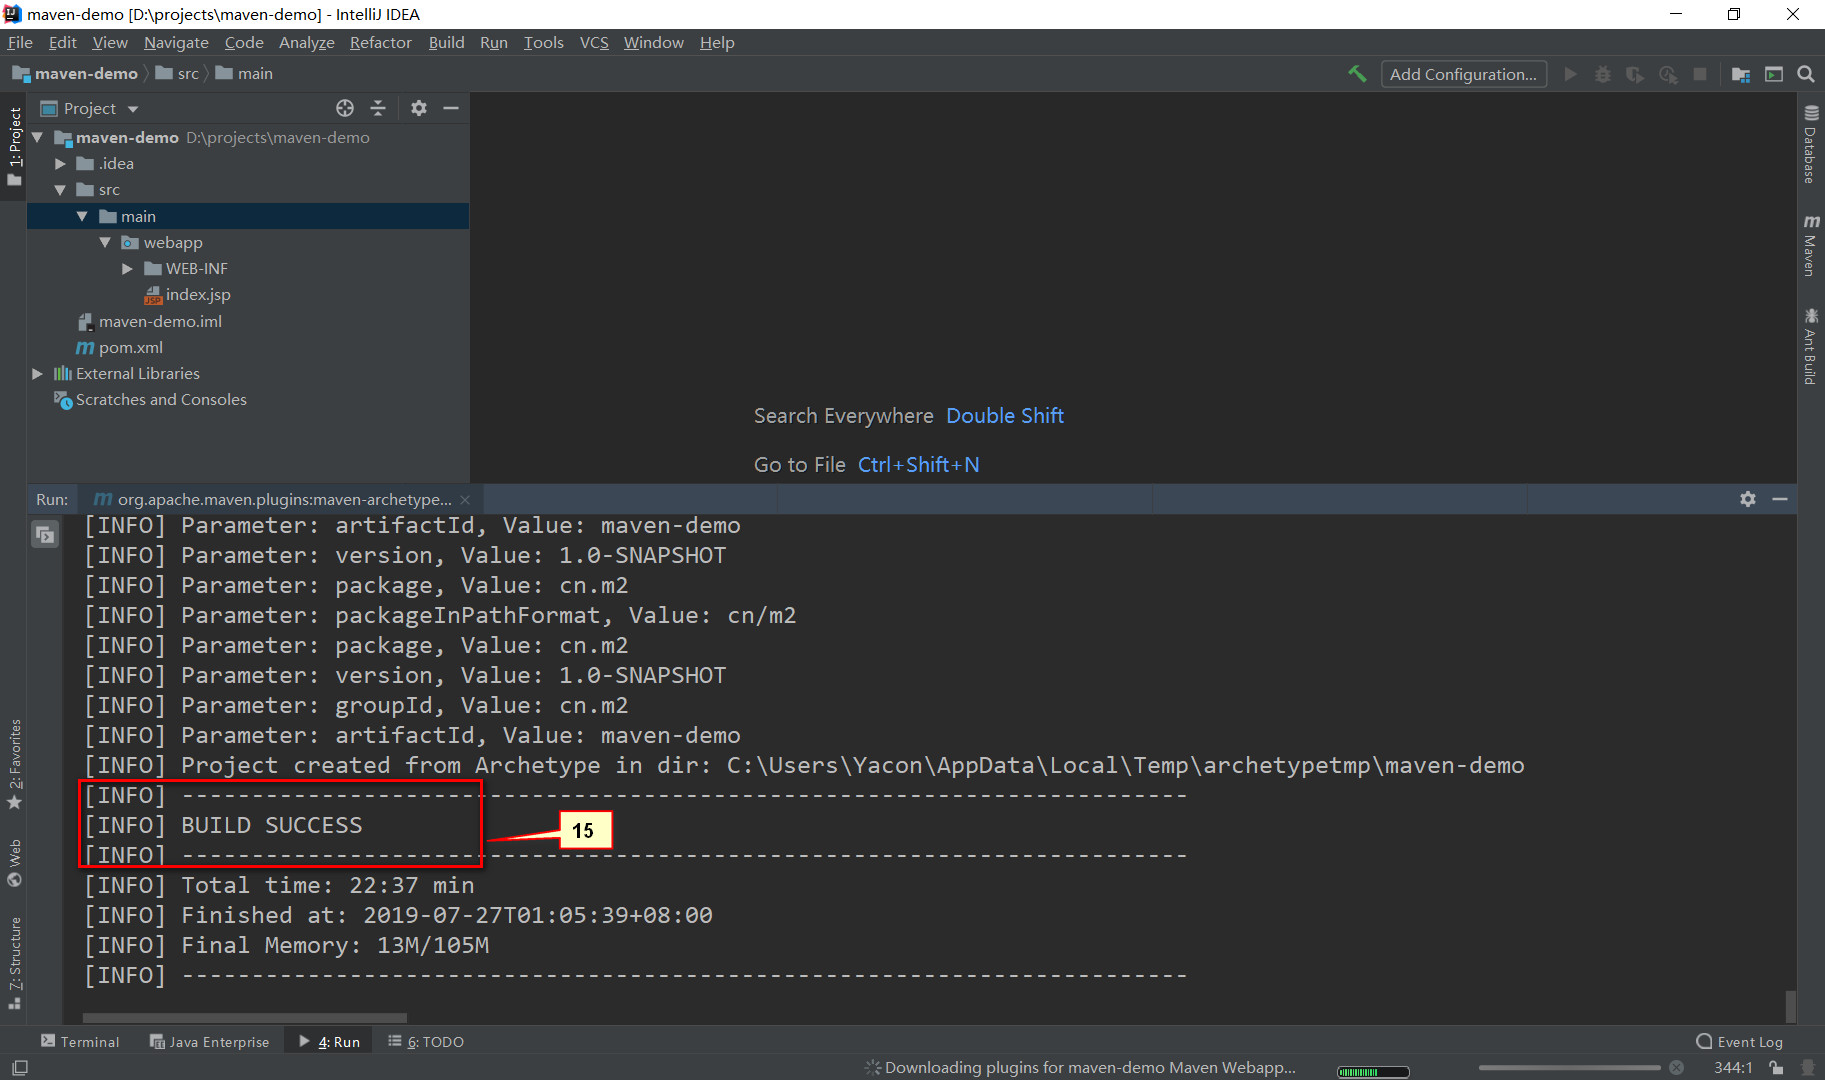This screenshot has width=1825, height=1080.
Task: Open Search Everywhere magnifier icon
Action: click(1806, 74)
